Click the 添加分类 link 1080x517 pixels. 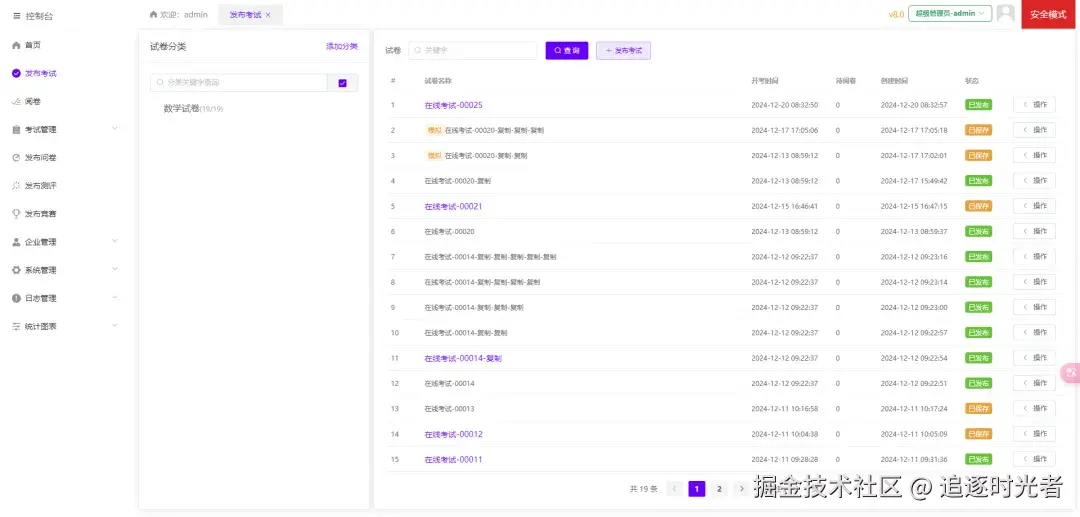coord(342,47)
